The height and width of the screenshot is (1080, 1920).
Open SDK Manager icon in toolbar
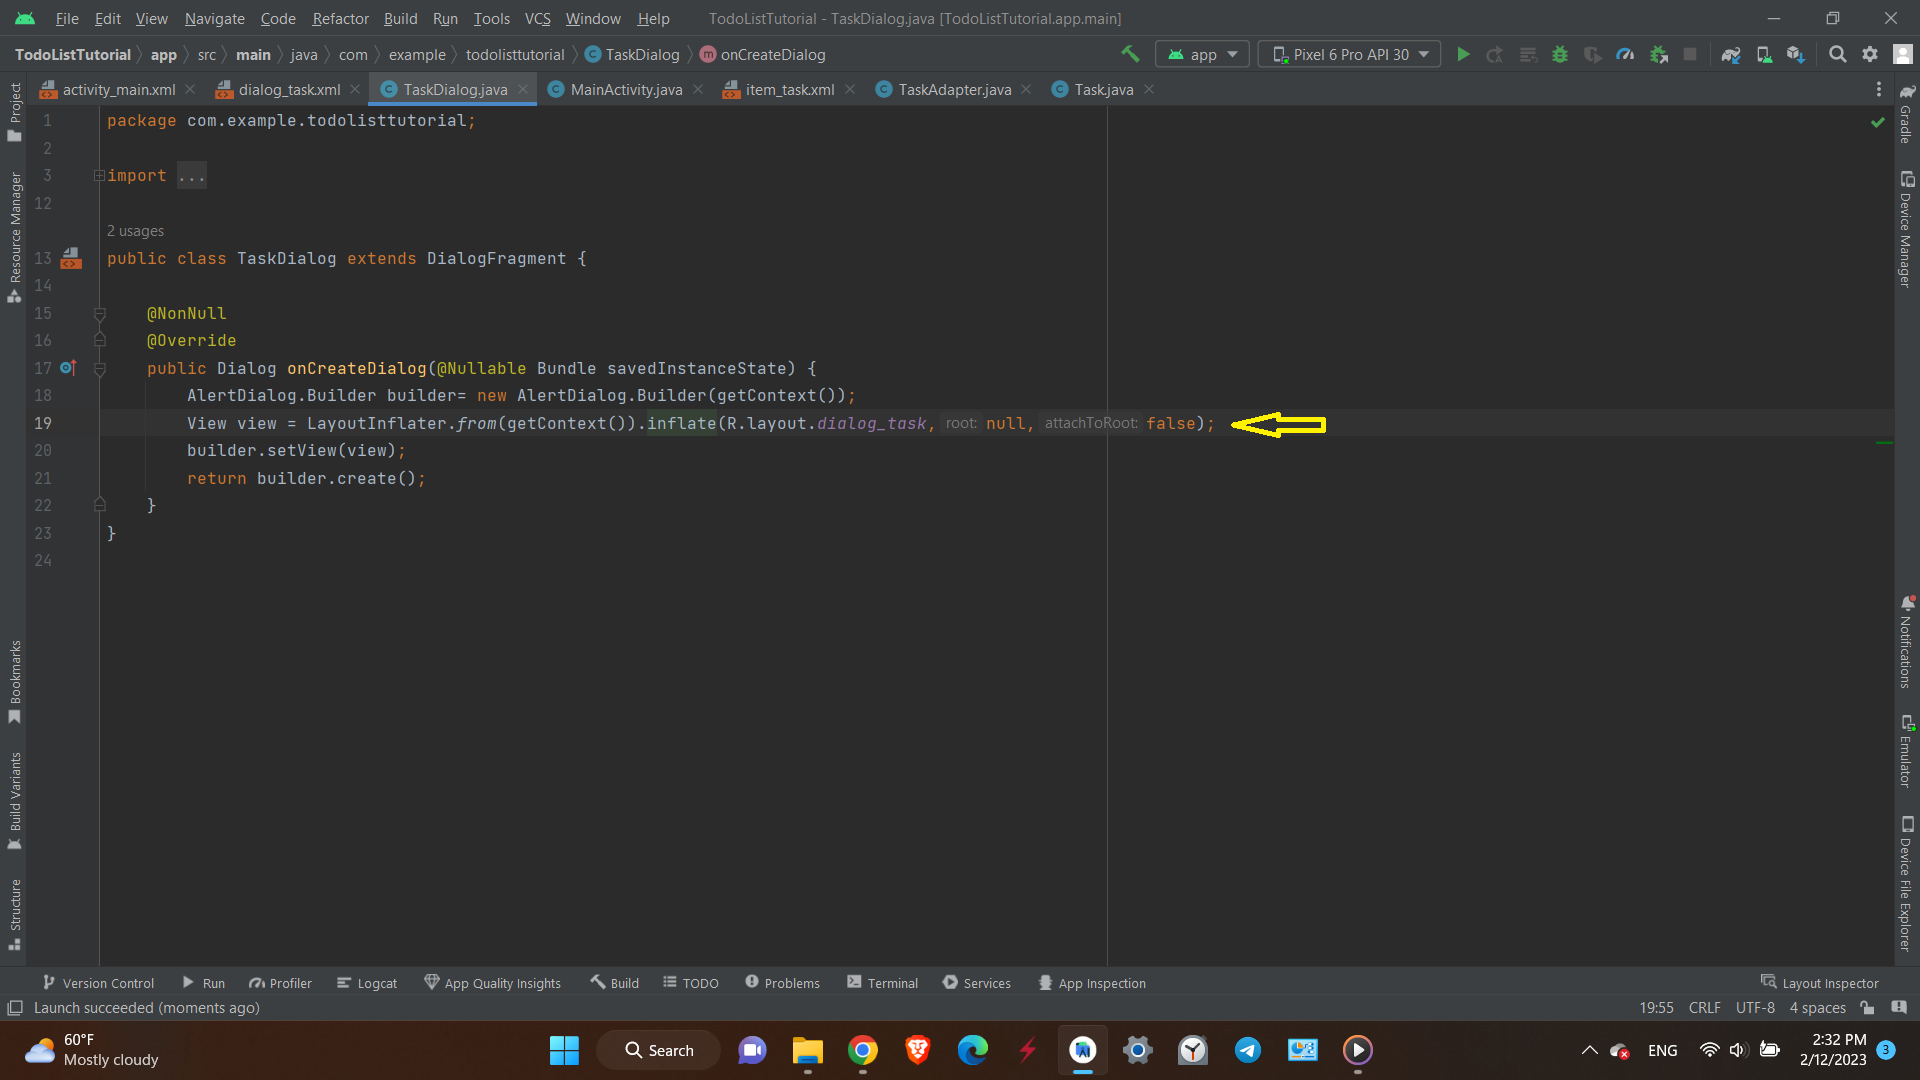pyautogui.click(x=1796, y=54)
